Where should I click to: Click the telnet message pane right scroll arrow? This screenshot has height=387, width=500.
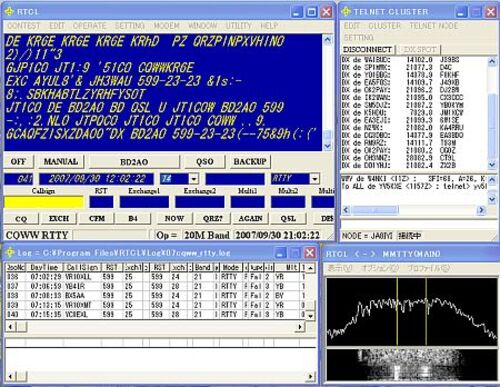(481, 210)
